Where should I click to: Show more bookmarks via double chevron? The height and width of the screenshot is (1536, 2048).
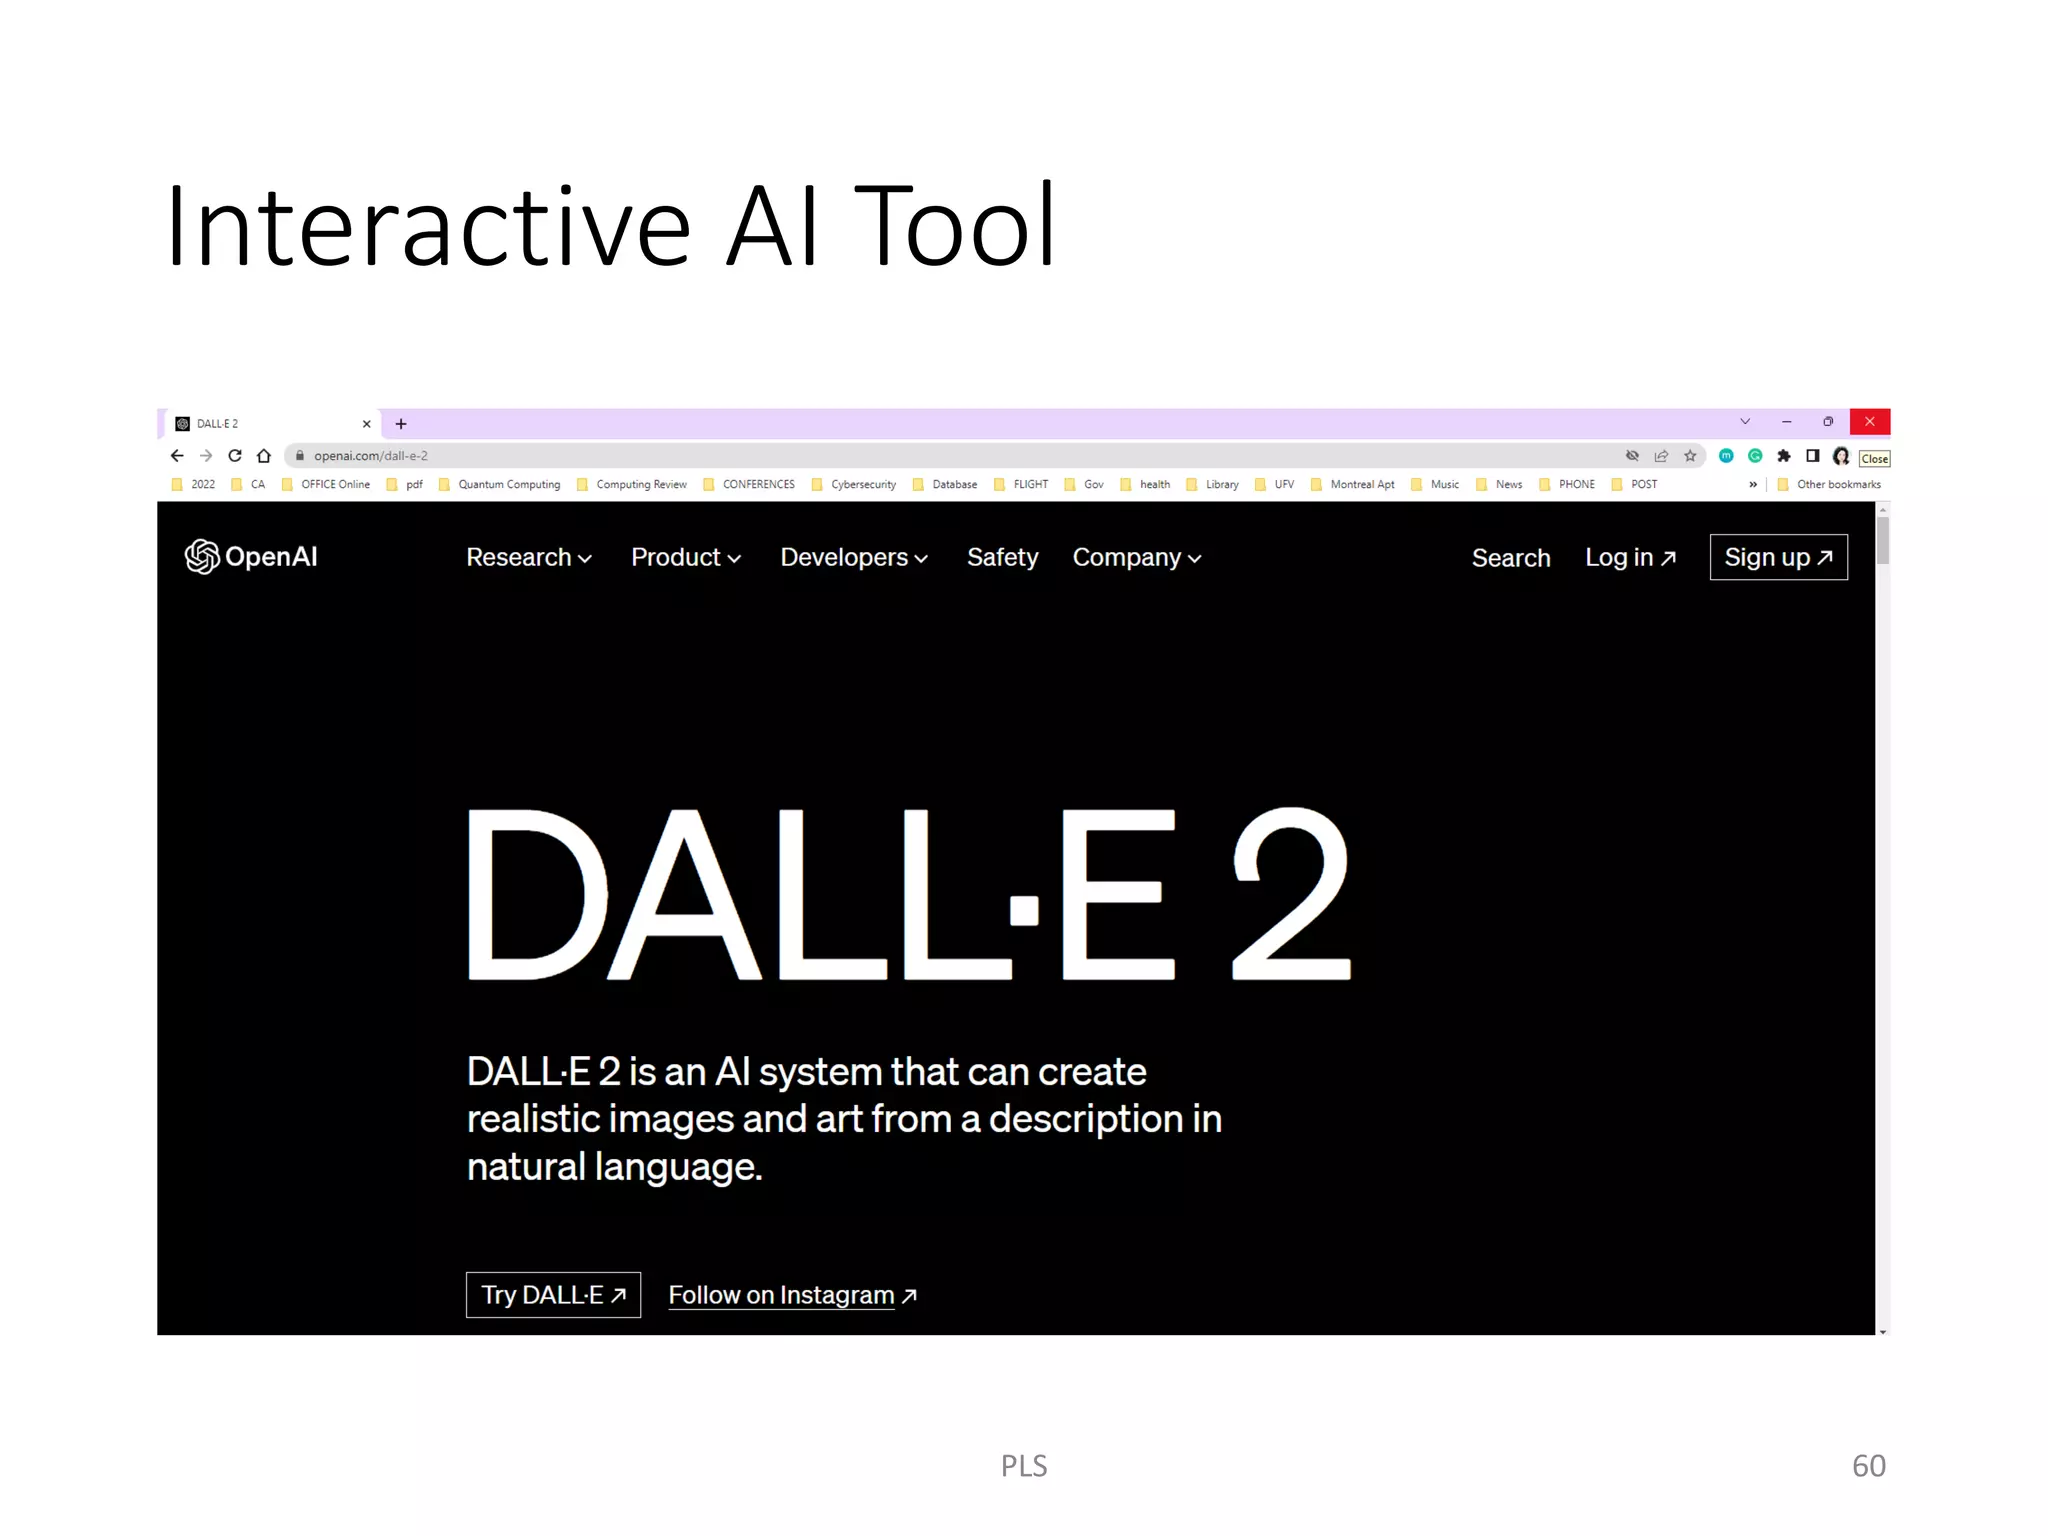point(1753,485)
